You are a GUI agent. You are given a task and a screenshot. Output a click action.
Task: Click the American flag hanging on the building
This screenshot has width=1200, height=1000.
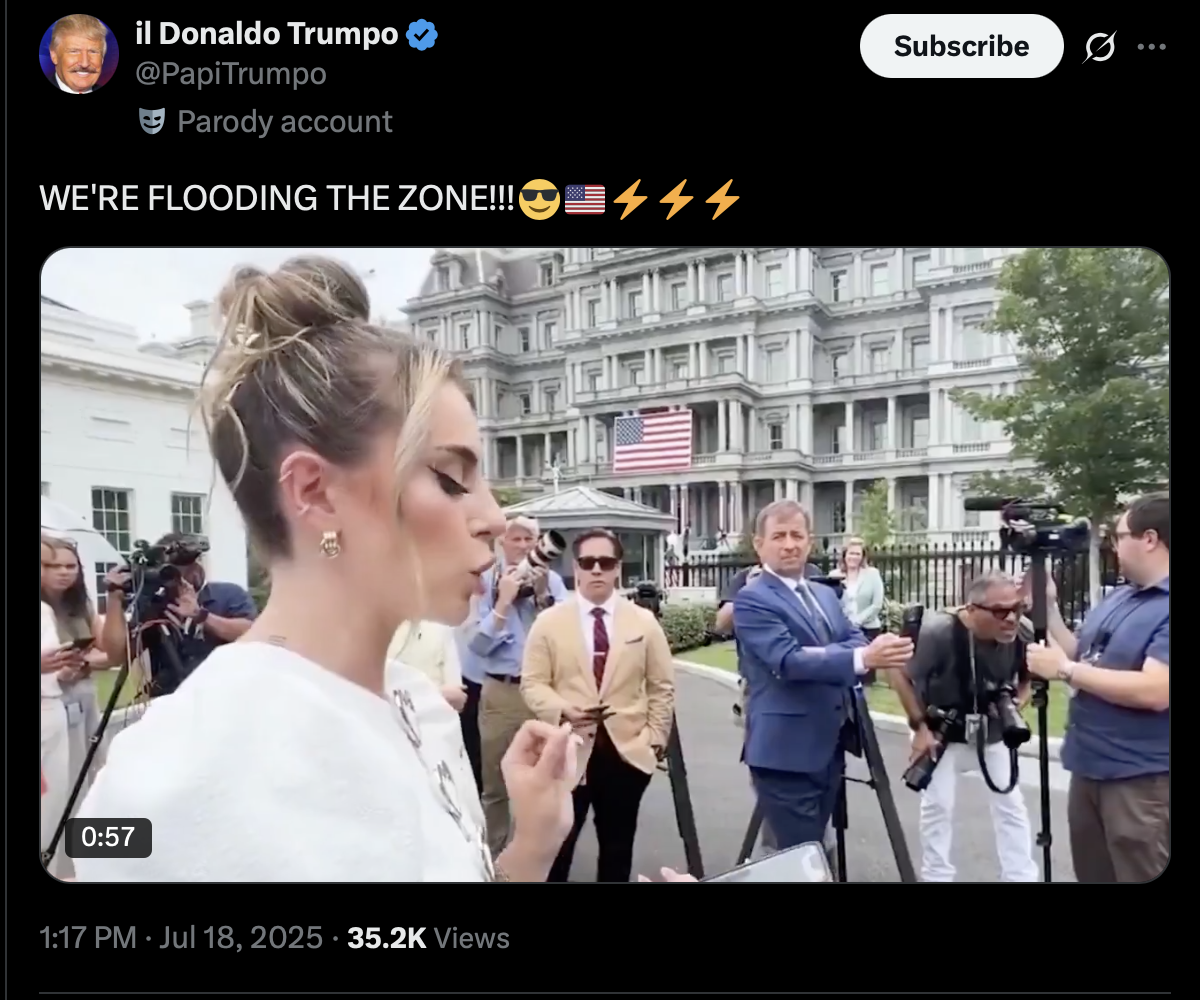tap(652, 440)
